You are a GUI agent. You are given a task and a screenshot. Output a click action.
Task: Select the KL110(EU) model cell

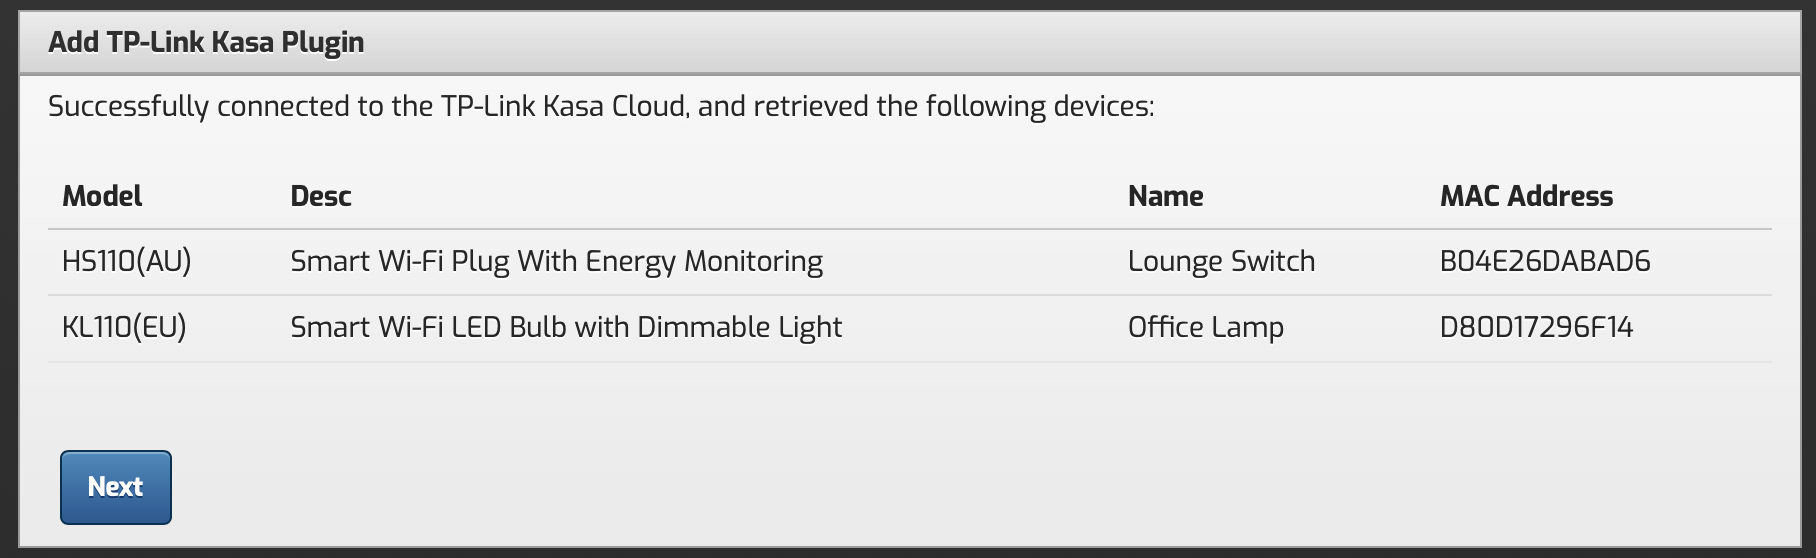point(124,328)
